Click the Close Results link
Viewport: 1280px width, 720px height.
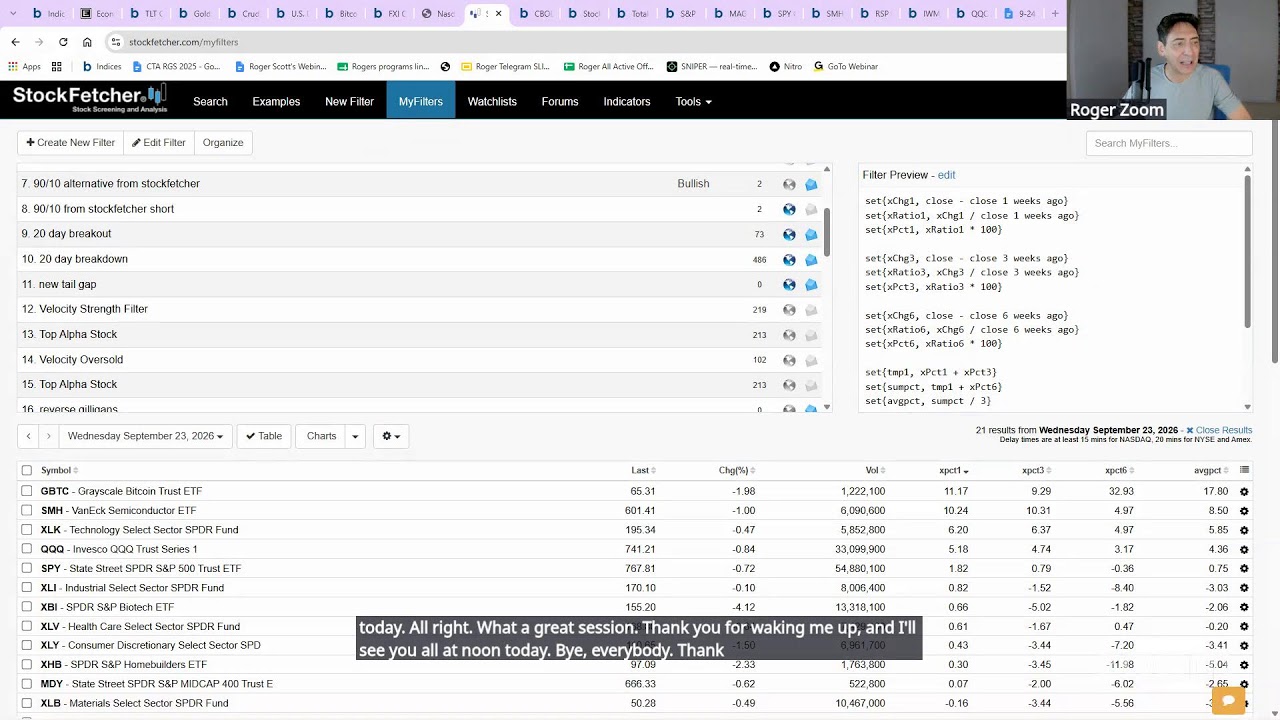1219,430
